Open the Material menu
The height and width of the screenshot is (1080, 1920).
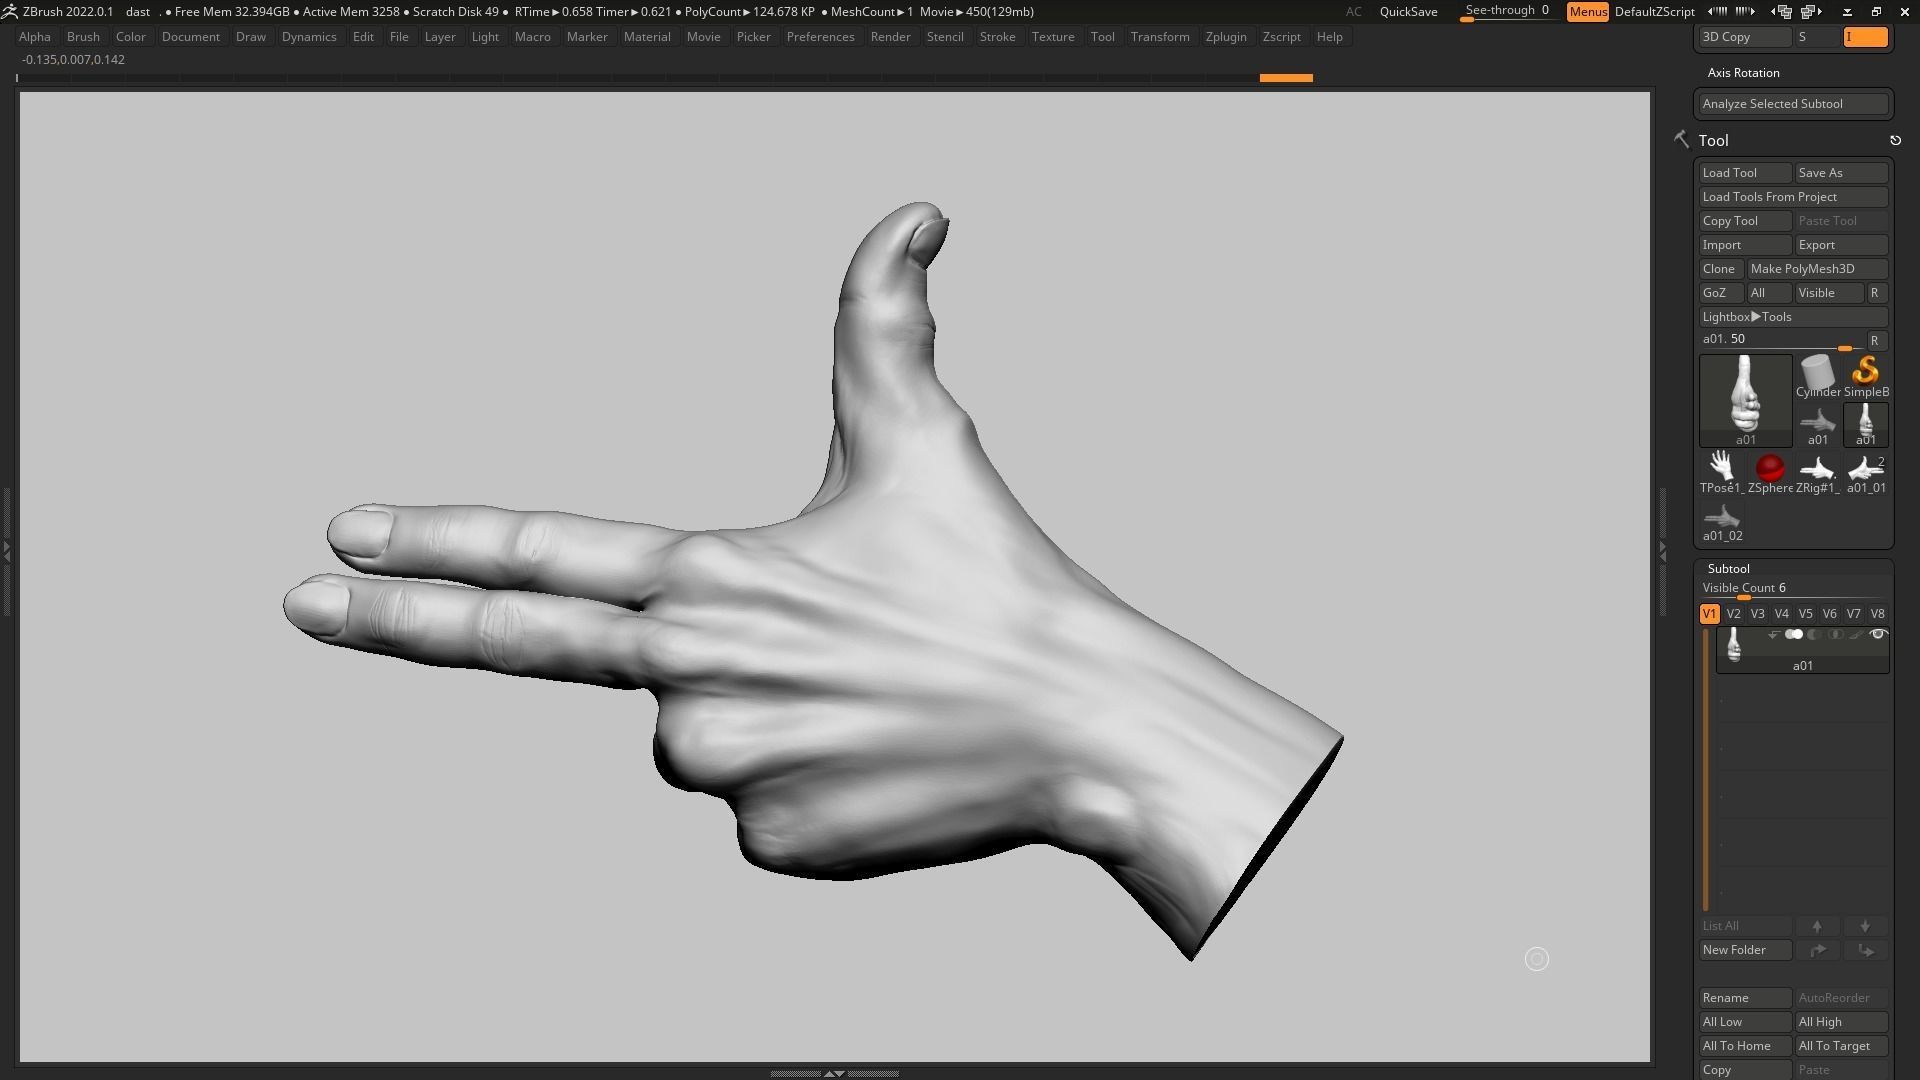click(647, 37)
